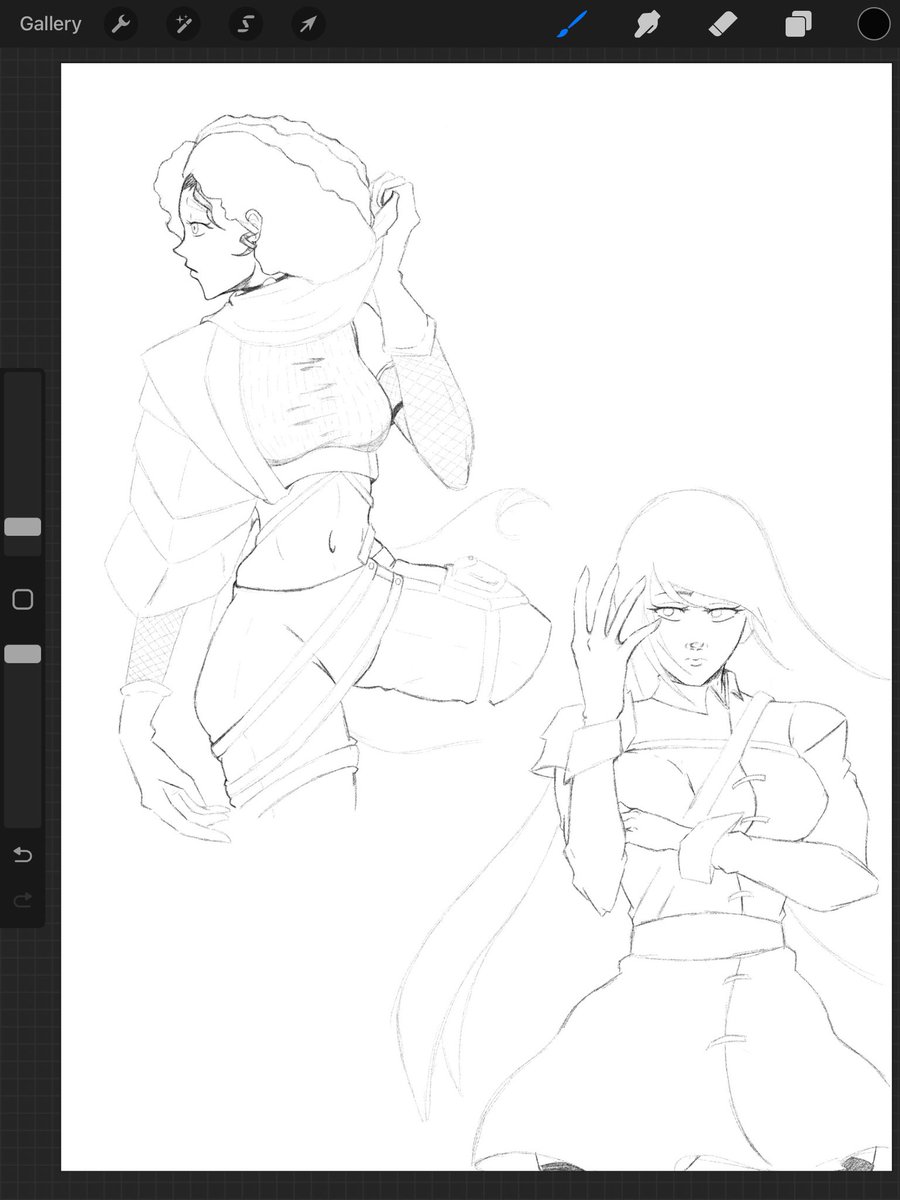Adjust the brush opacity slider handle

[22, 654]
